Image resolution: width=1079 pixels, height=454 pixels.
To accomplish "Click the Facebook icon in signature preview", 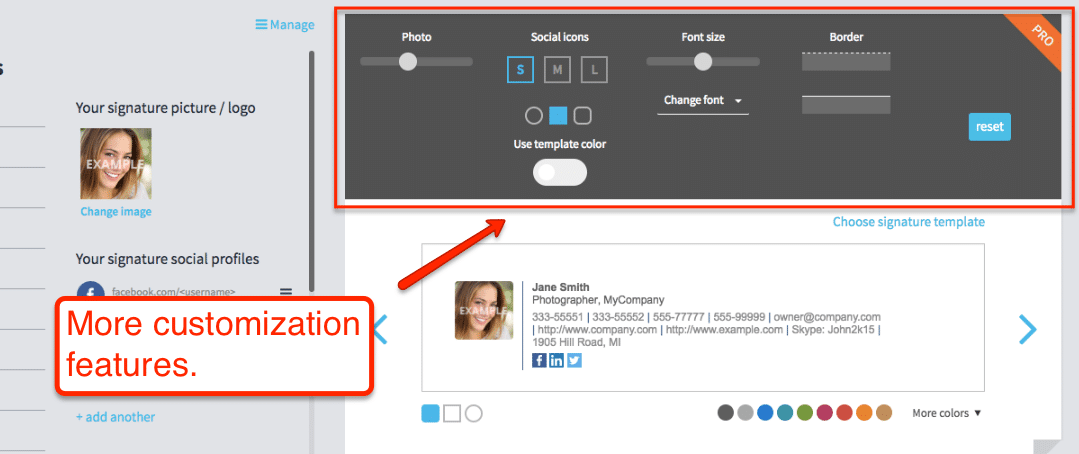I will click(539, 360).
